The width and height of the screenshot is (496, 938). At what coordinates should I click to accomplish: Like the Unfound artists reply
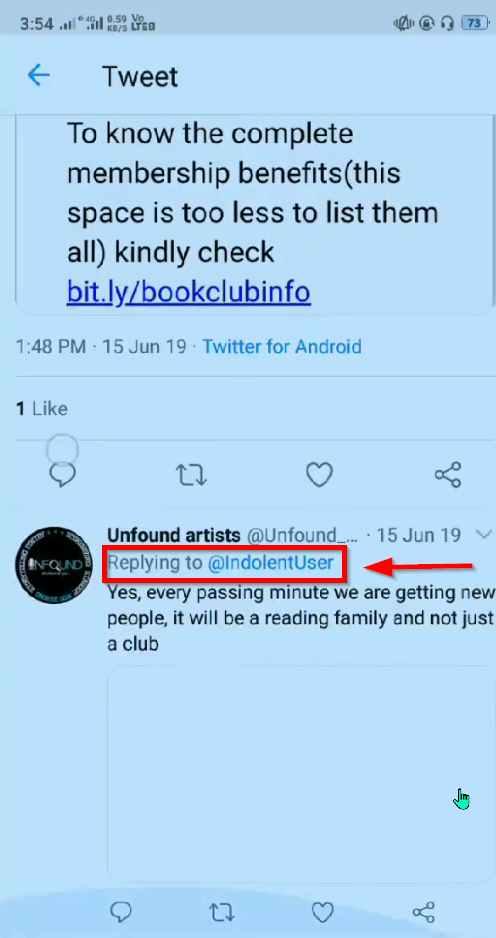(x=322, y=912)
